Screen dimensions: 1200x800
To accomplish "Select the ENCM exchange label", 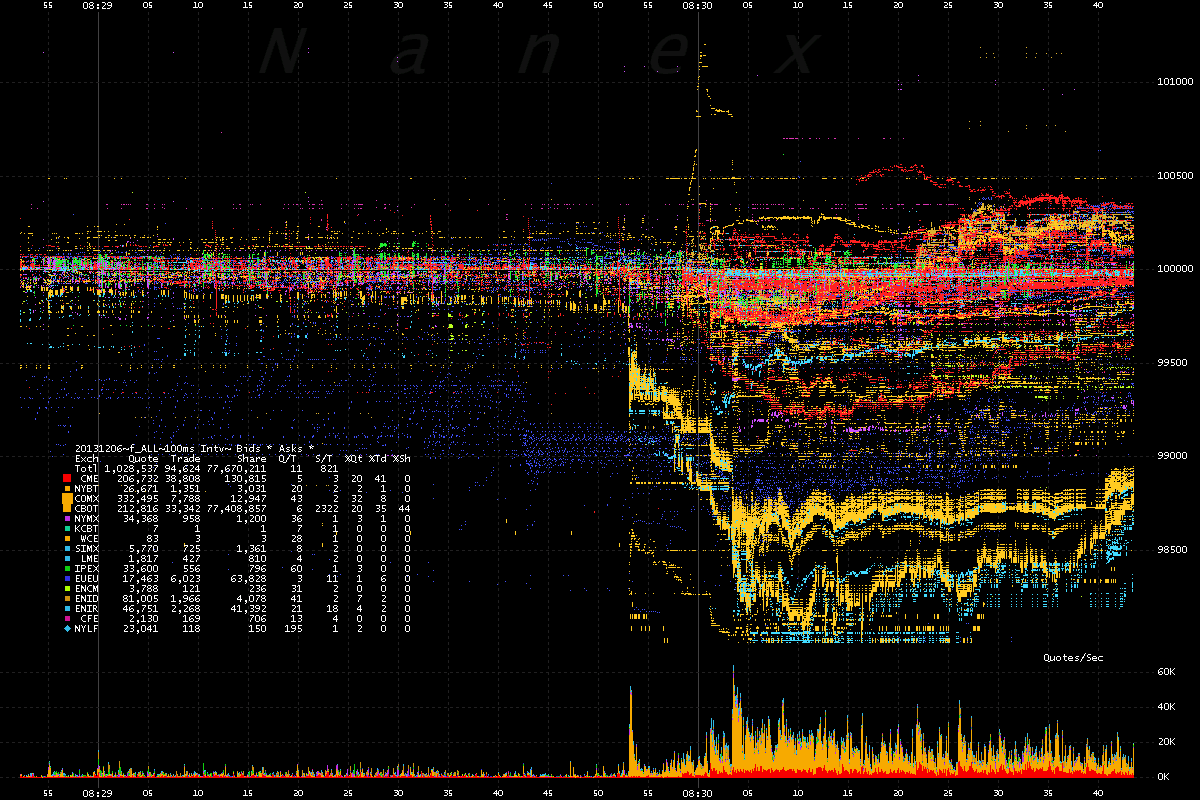I will click(x=87, y=588).
